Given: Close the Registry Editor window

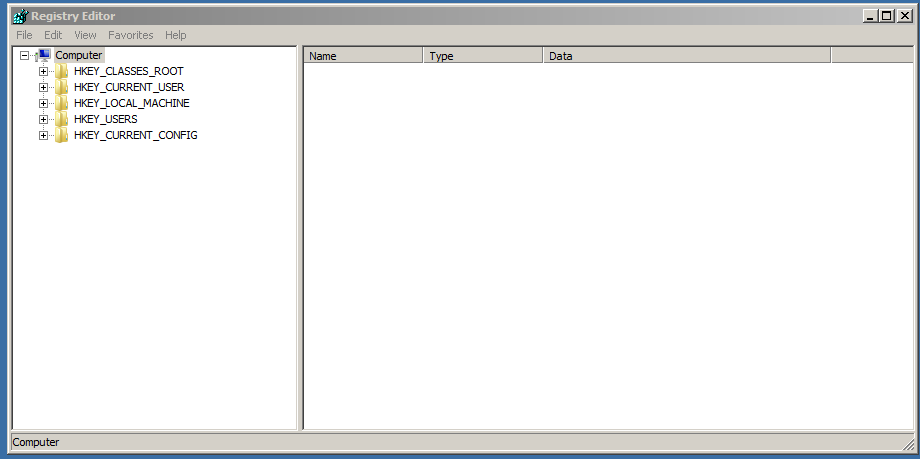Looking at the screenshot, I should (903, 16).
